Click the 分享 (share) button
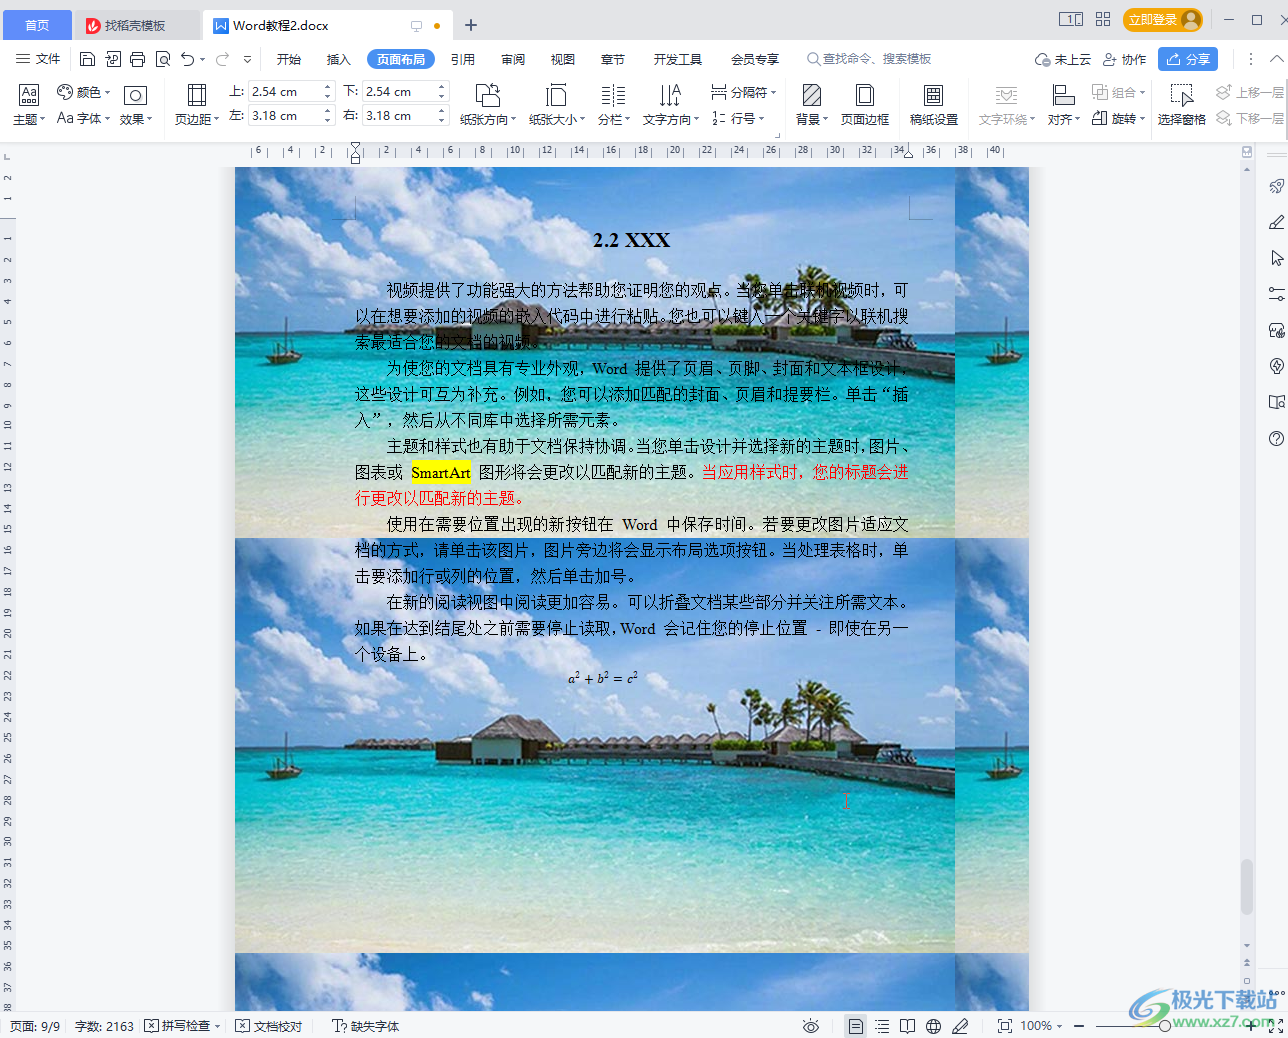This screenshot has width=1288, height=1038. (1188, 59)
